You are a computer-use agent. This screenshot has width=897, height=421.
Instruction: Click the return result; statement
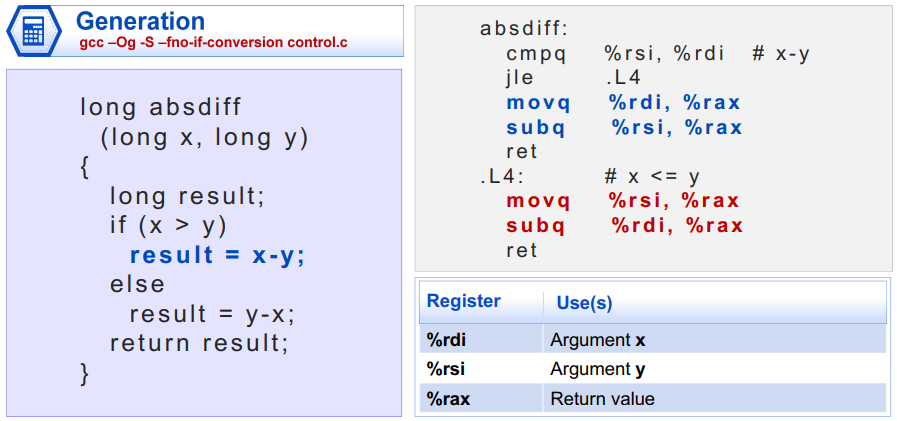click(x=199, y=343)
